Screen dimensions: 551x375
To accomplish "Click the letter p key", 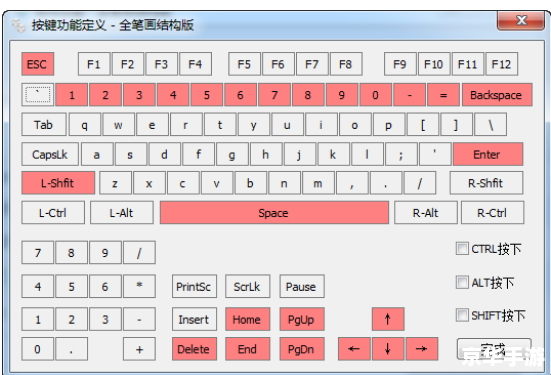I will tap(389, 124).
